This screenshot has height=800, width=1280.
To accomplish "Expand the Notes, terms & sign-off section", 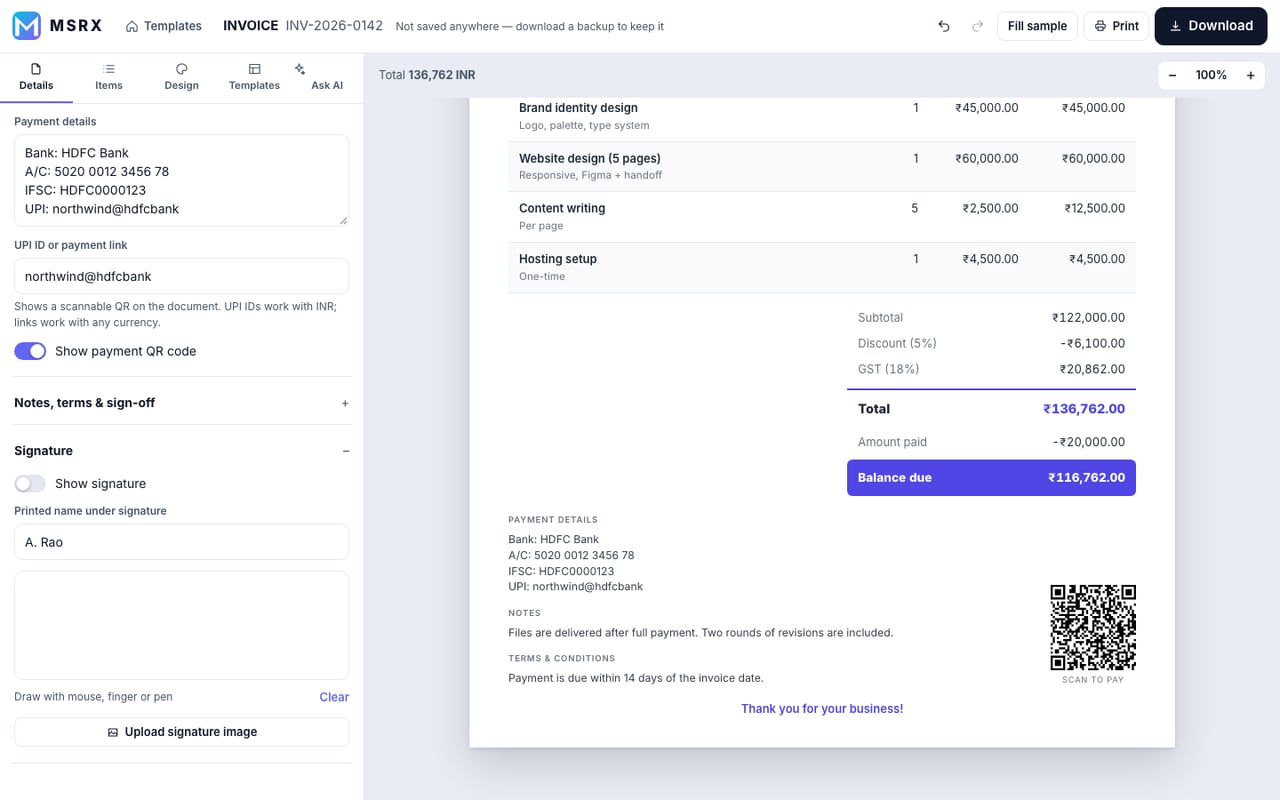I will (182, 403).
